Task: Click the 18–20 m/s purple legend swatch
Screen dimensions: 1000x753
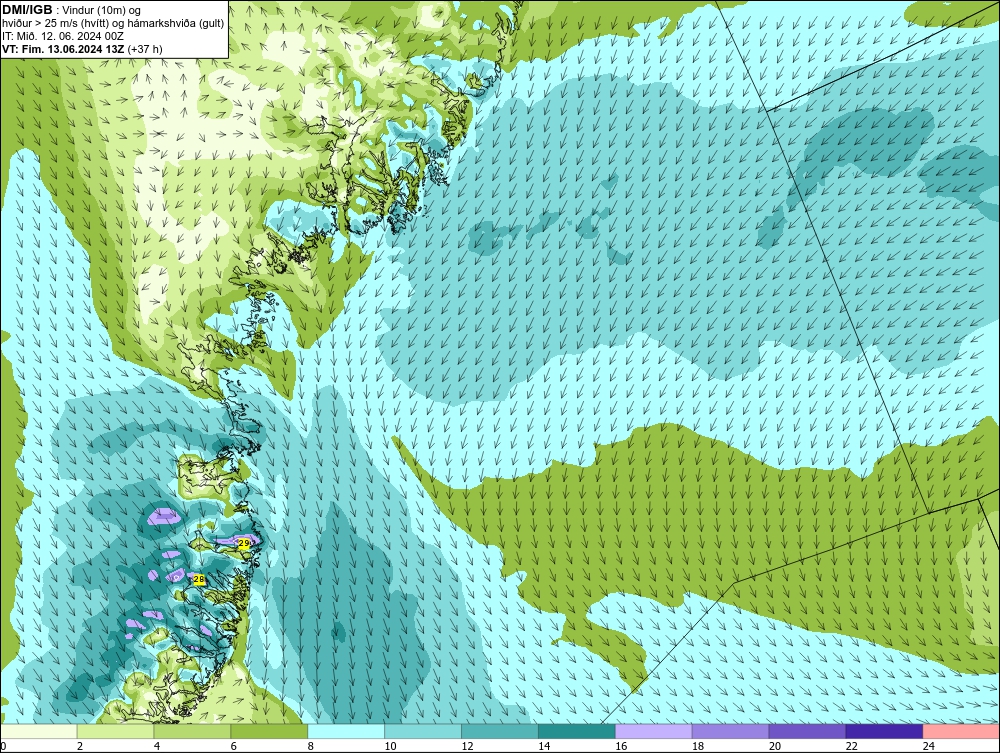Action: pyautogui.click(x=730, y=731)
